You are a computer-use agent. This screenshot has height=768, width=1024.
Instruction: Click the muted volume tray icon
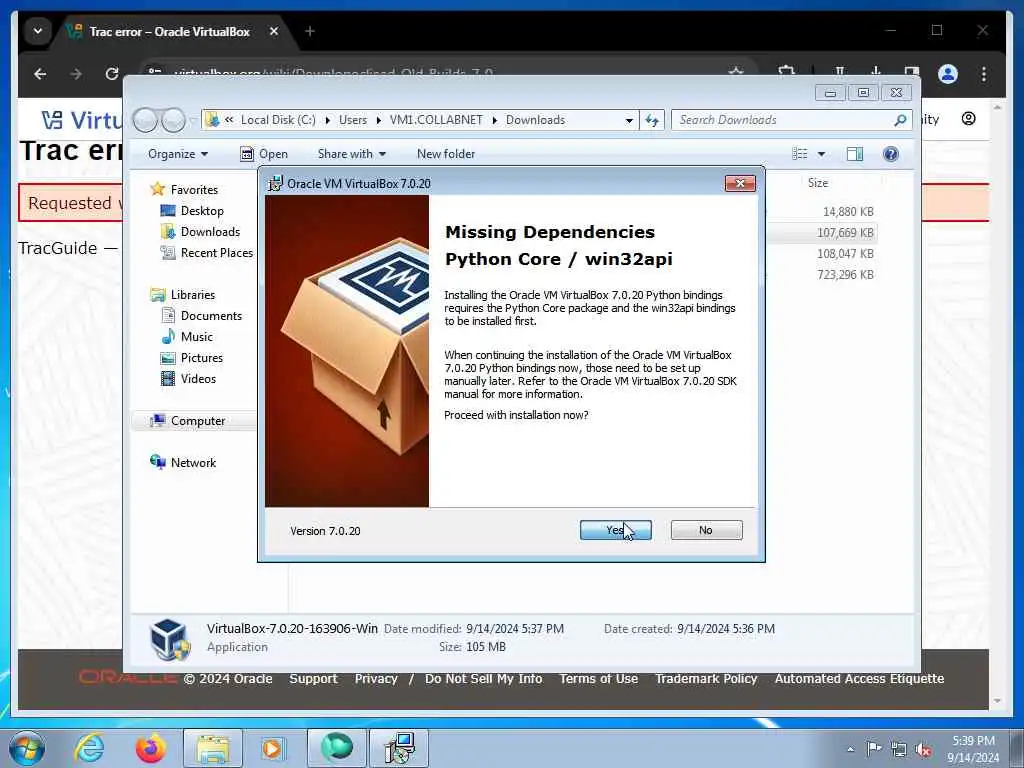pyautogui.click(x=923, y=749)
